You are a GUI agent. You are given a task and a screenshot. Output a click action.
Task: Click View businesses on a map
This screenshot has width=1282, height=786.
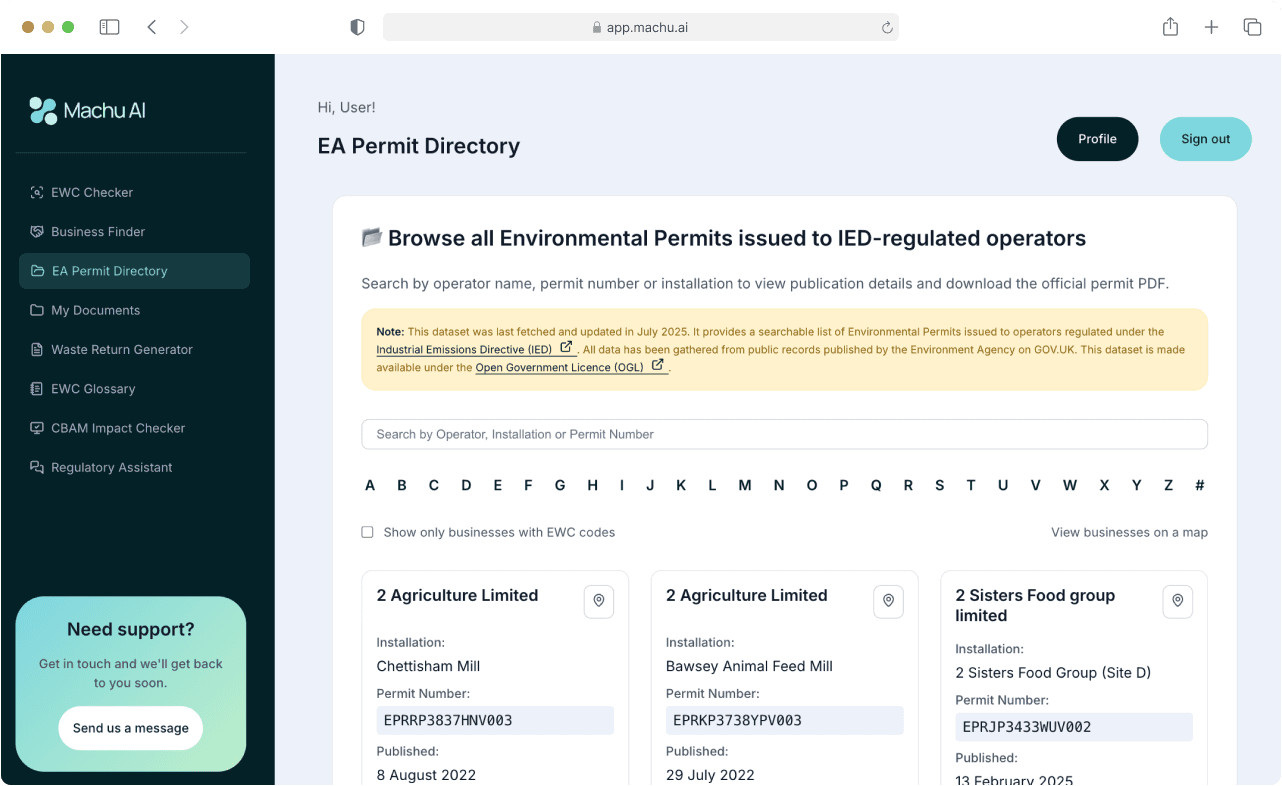point(1129,532)
